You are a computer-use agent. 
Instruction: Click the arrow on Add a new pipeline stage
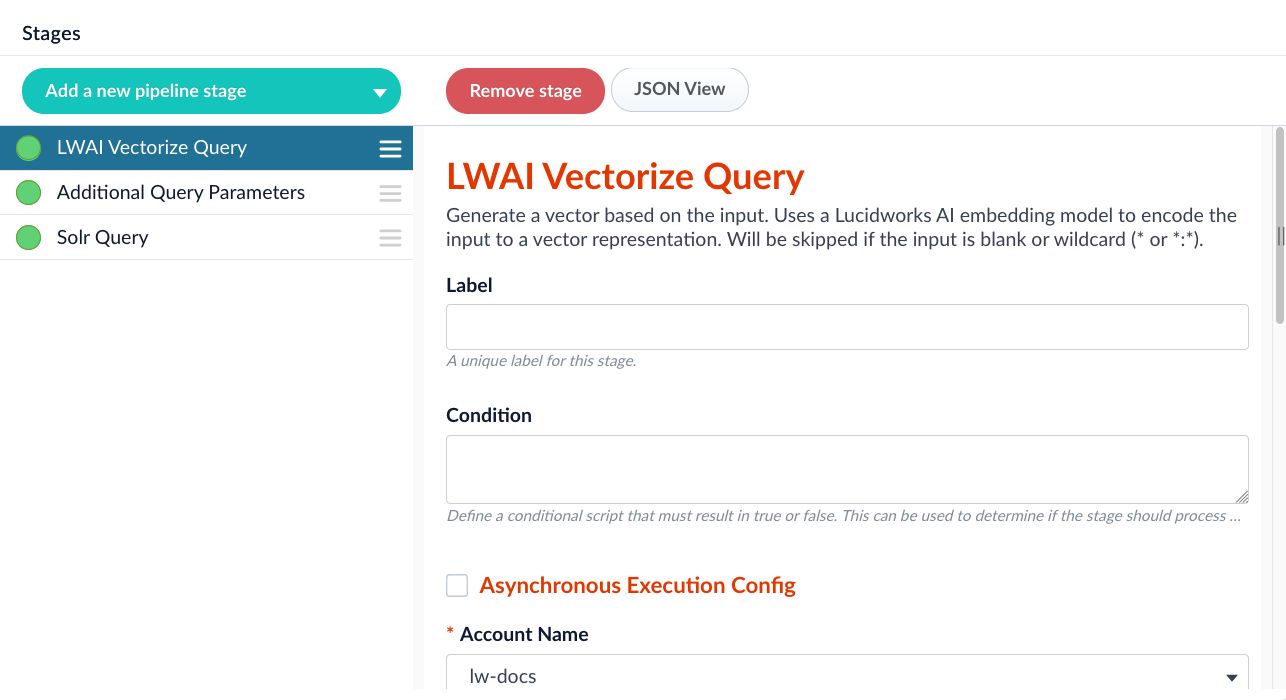coord(379,93)
